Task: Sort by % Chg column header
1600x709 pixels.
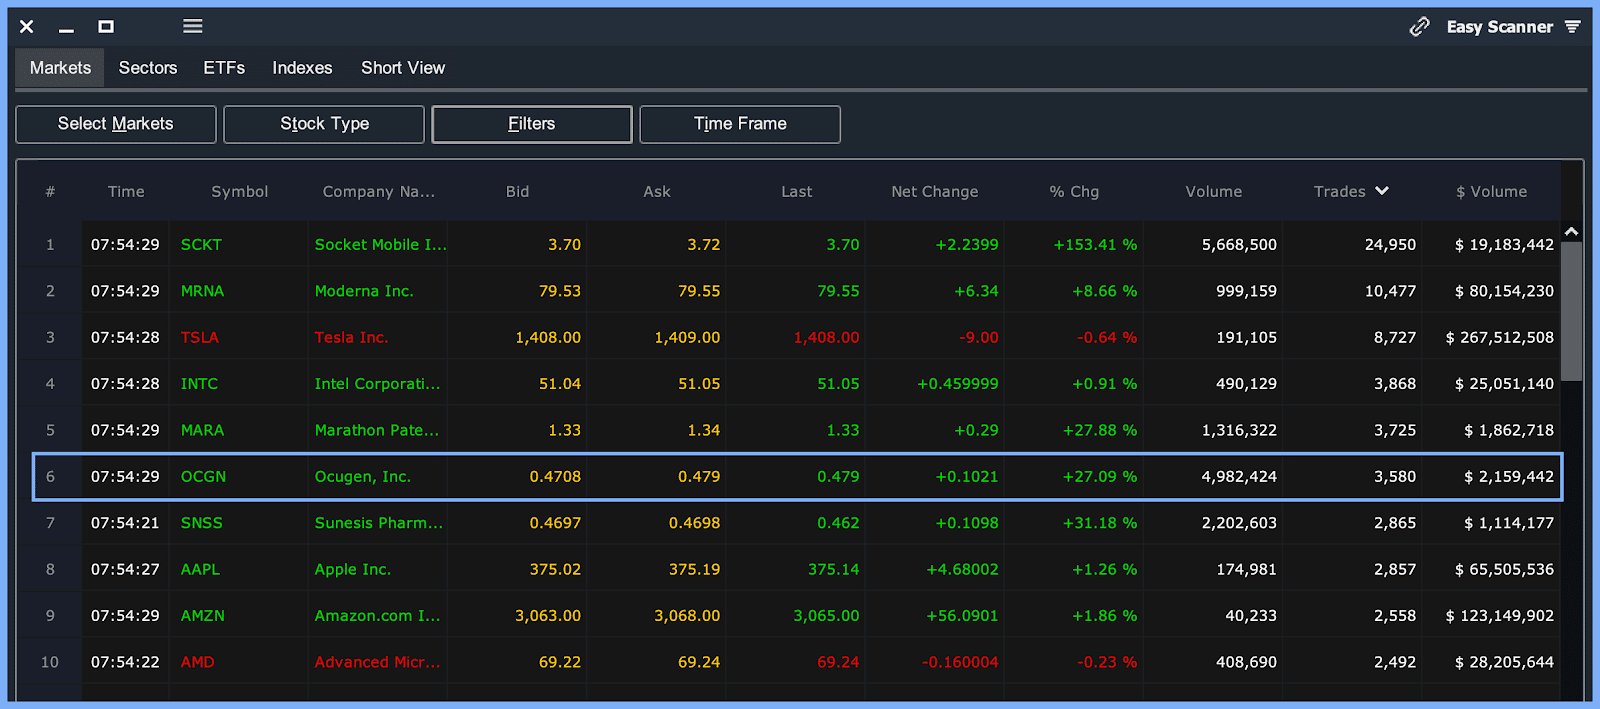Action: coord(1074,191)
